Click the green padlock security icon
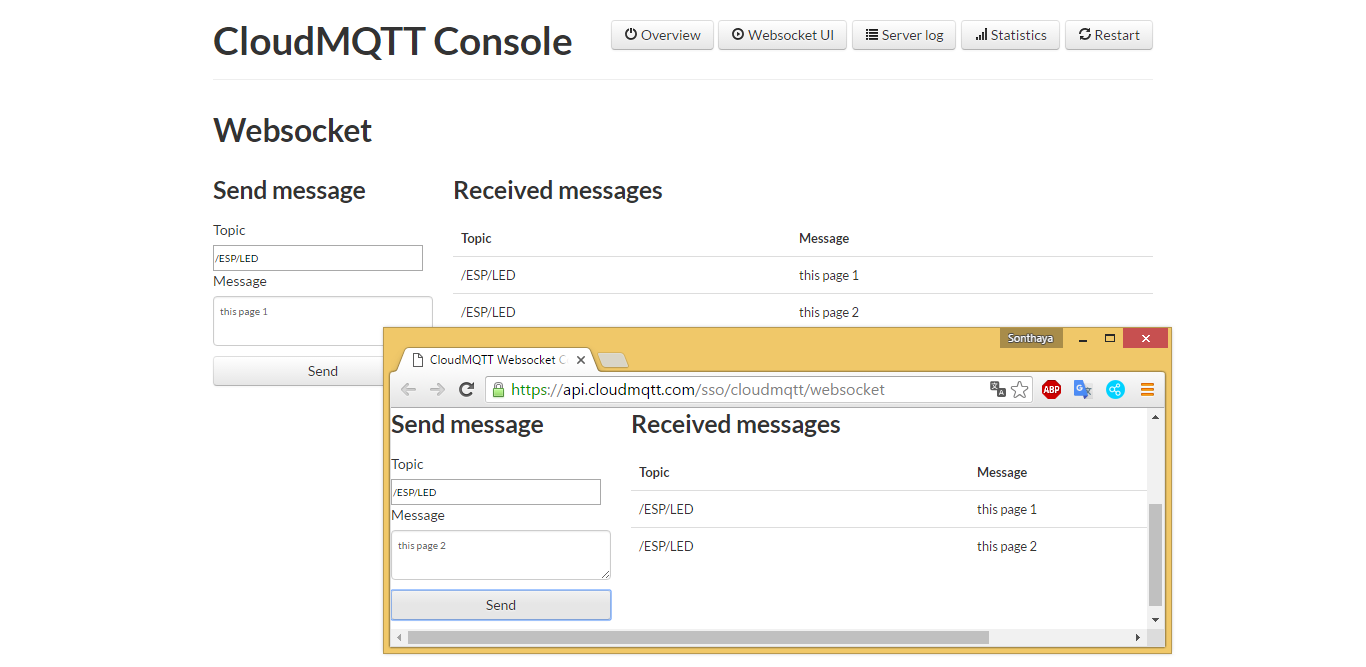Screen dimensions: 1366x667 (498, 390)
